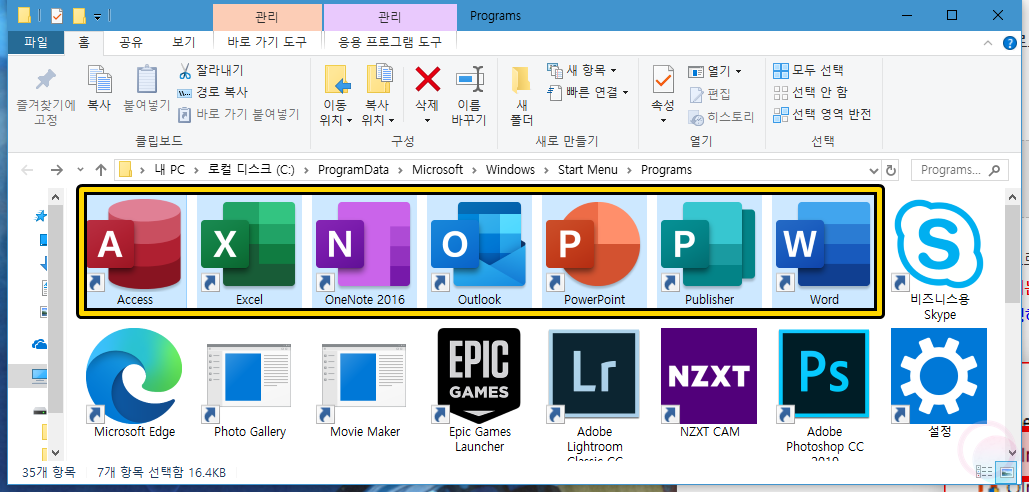This screenshot has height=492, width=1029.
Task: Select the Adobe Photoshop CC shortcut
Action: [x=824, y=394]
